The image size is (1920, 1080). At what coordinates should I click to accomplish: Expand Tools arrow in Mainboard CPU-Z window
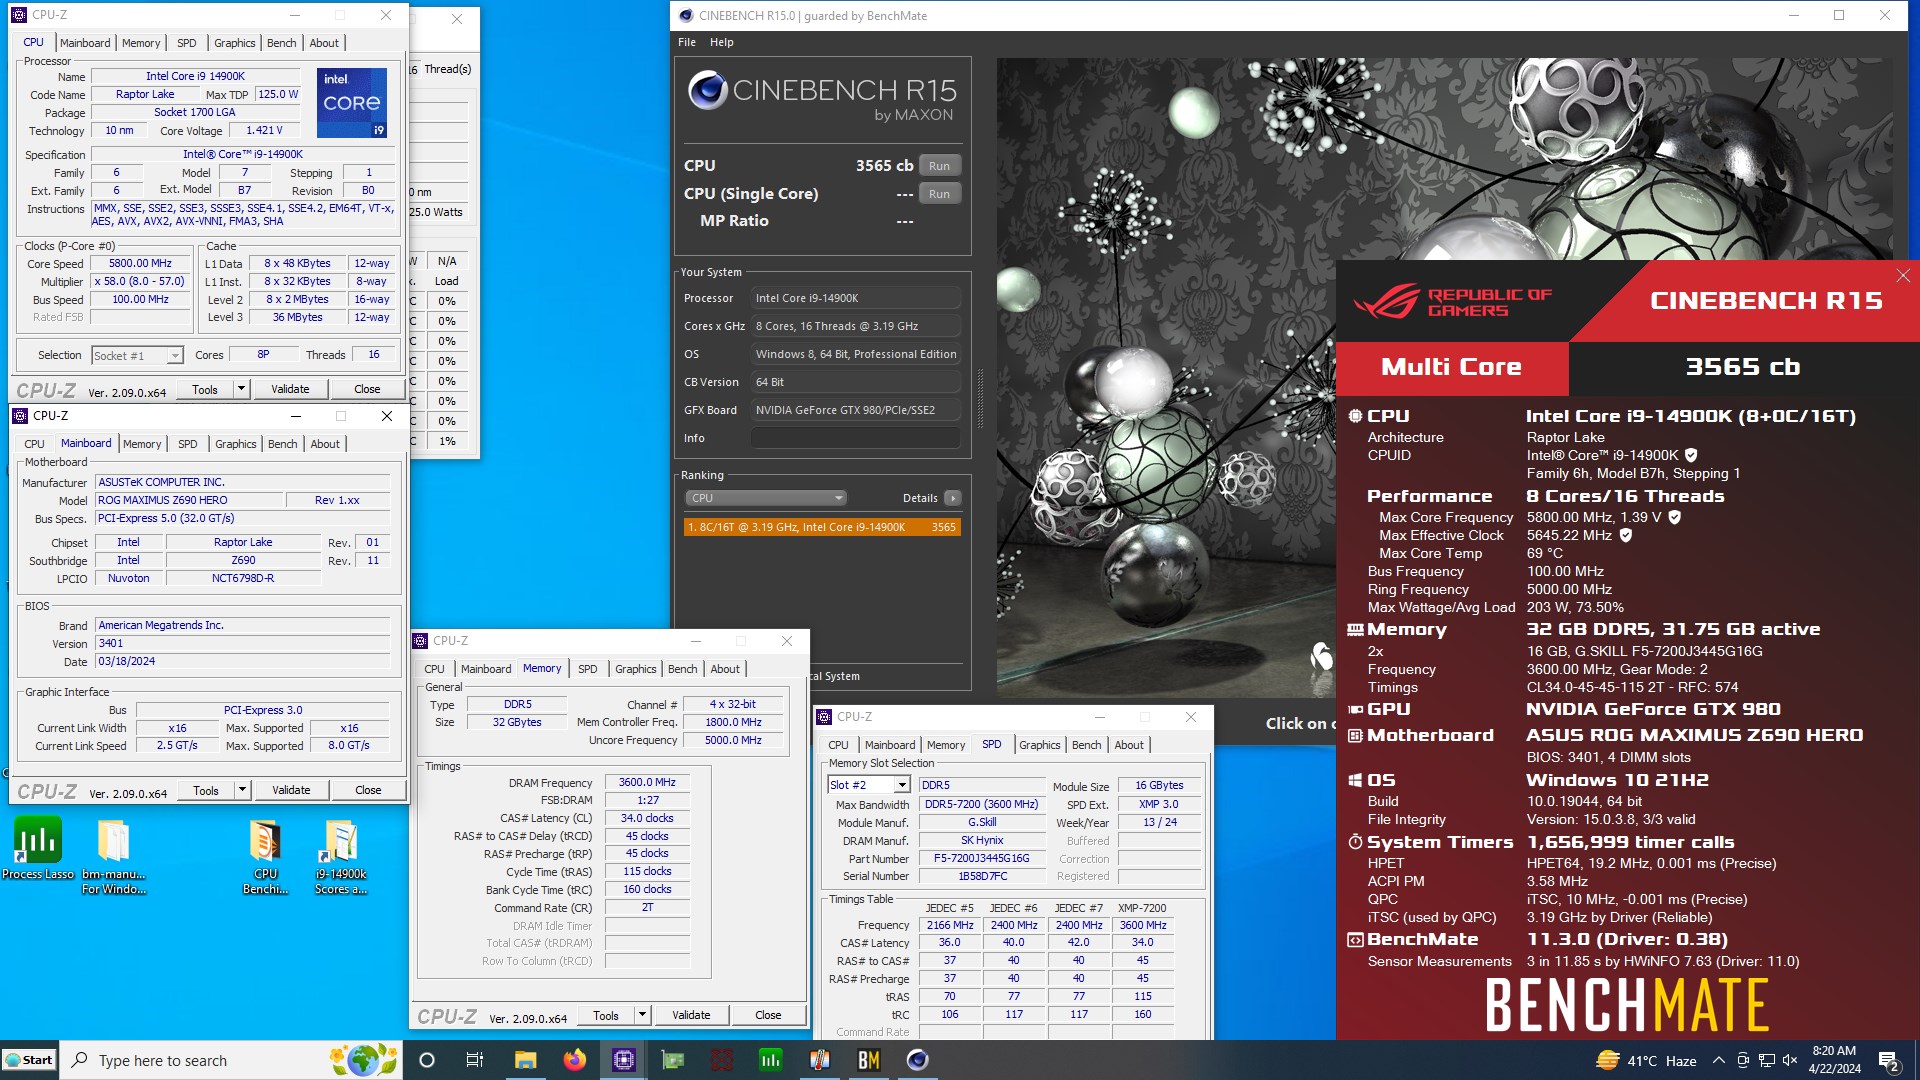point(242,790)
